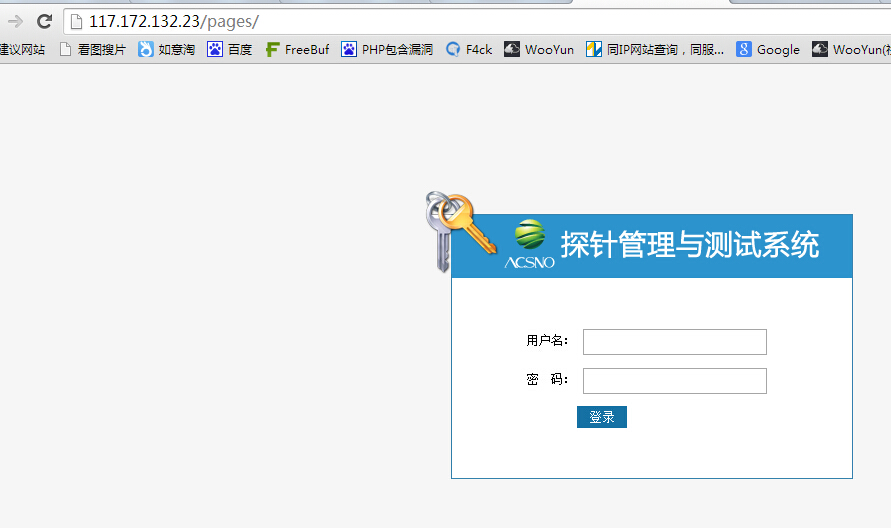The height and width of the screenshot is (528, 891).
Task: Focus the 密码 password field
Action: [x=675, y=381]
